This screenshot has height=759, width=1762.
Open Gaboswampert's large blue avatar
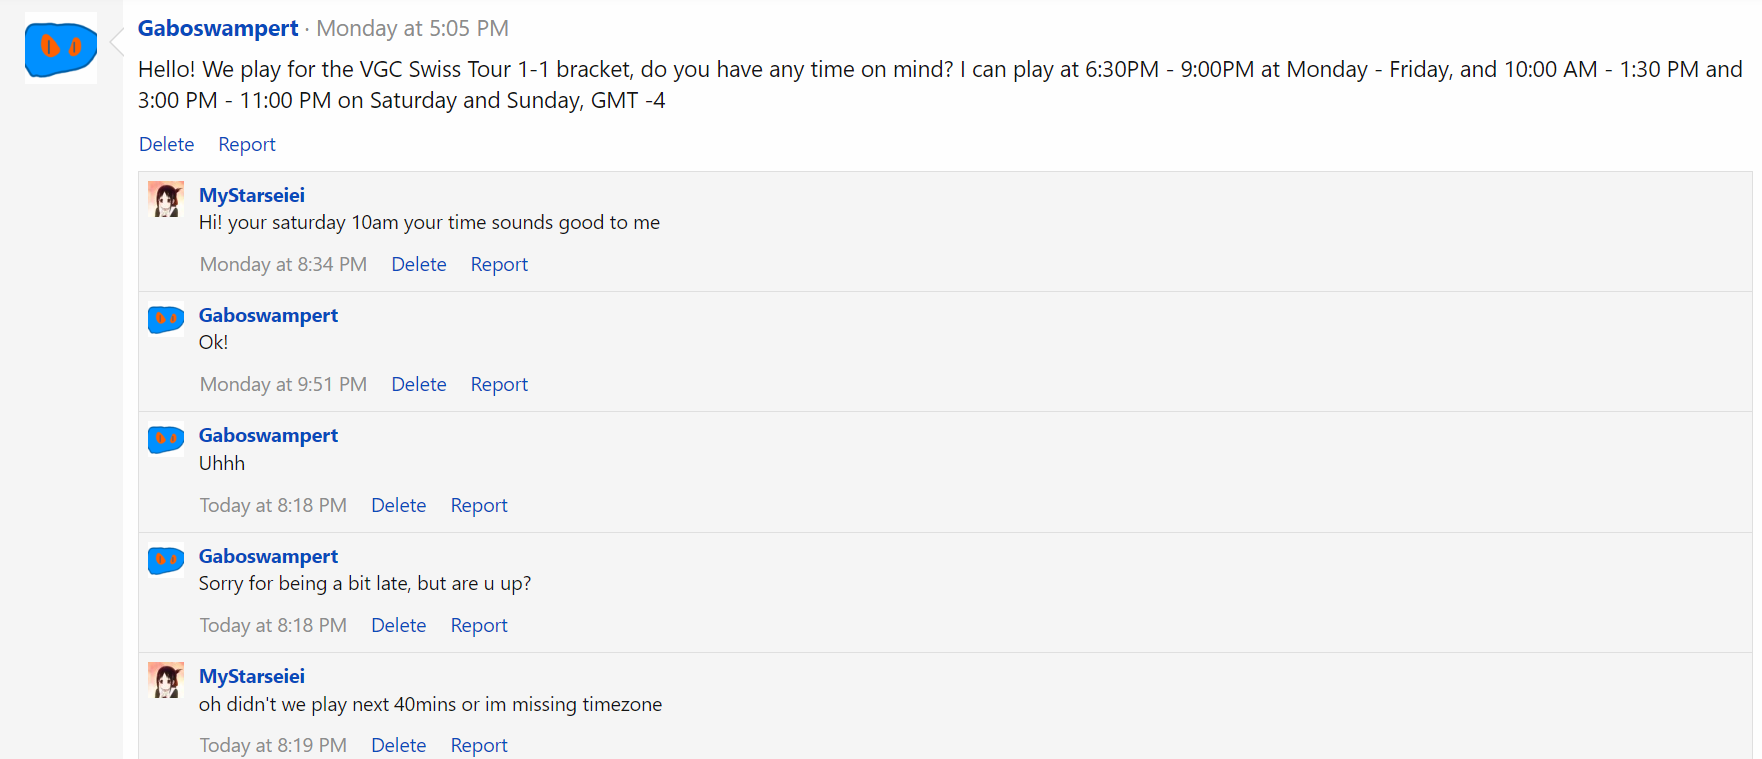pos(61,48)
